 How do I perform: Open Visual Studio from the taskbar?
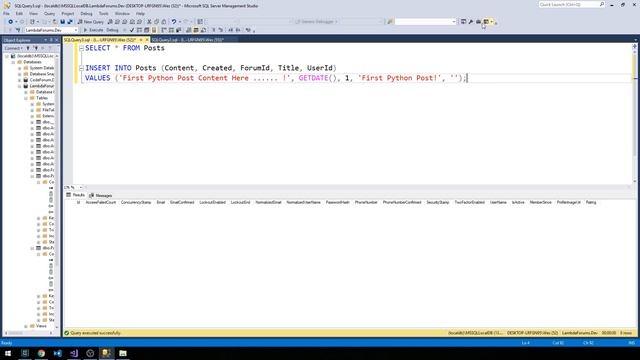74,353
